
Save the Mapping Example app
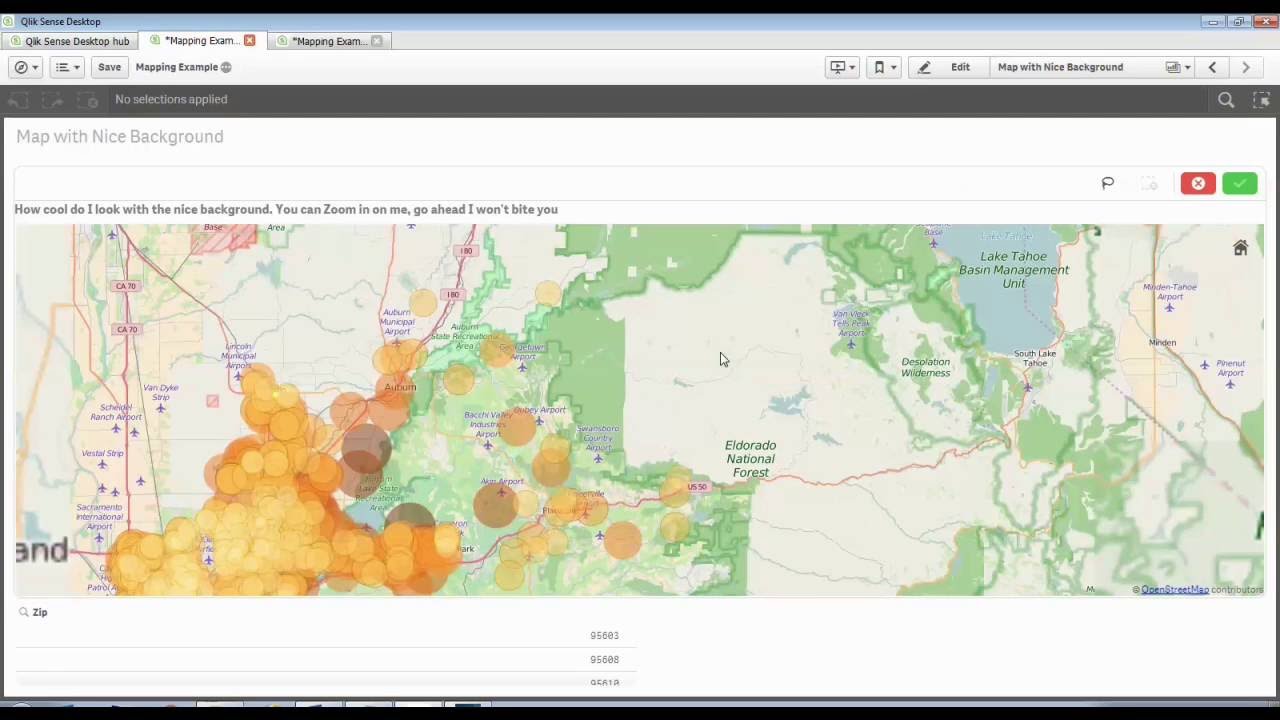(x=109, y=67)
